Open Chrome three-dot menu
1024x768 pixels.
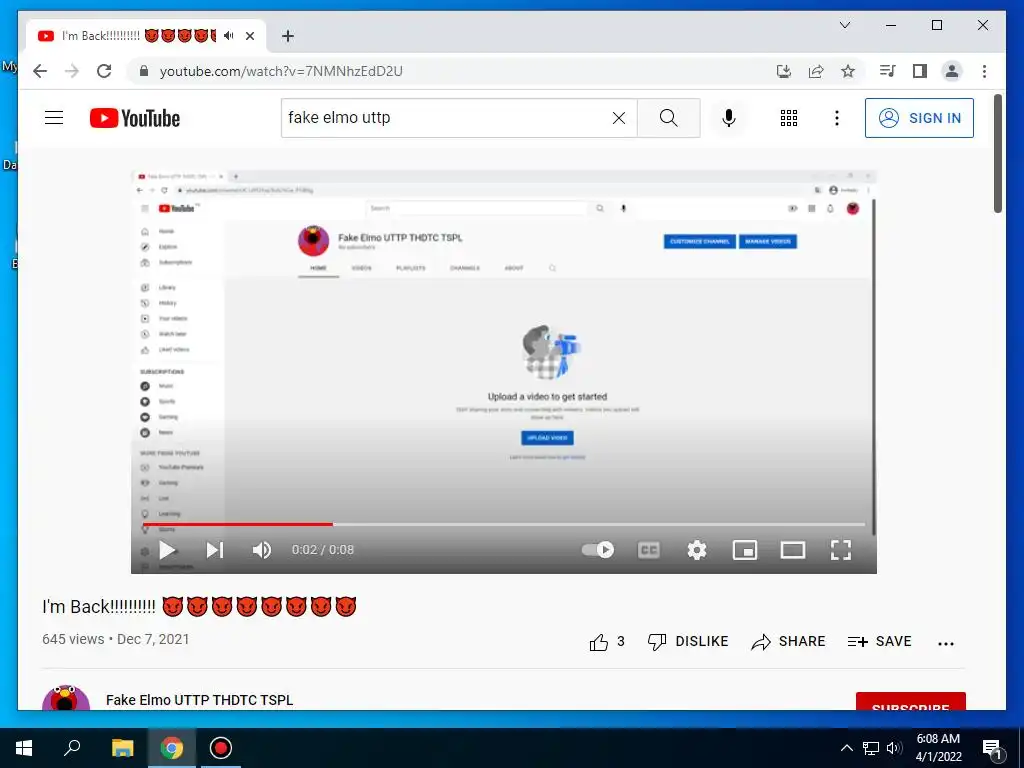(x=984, y=71)
